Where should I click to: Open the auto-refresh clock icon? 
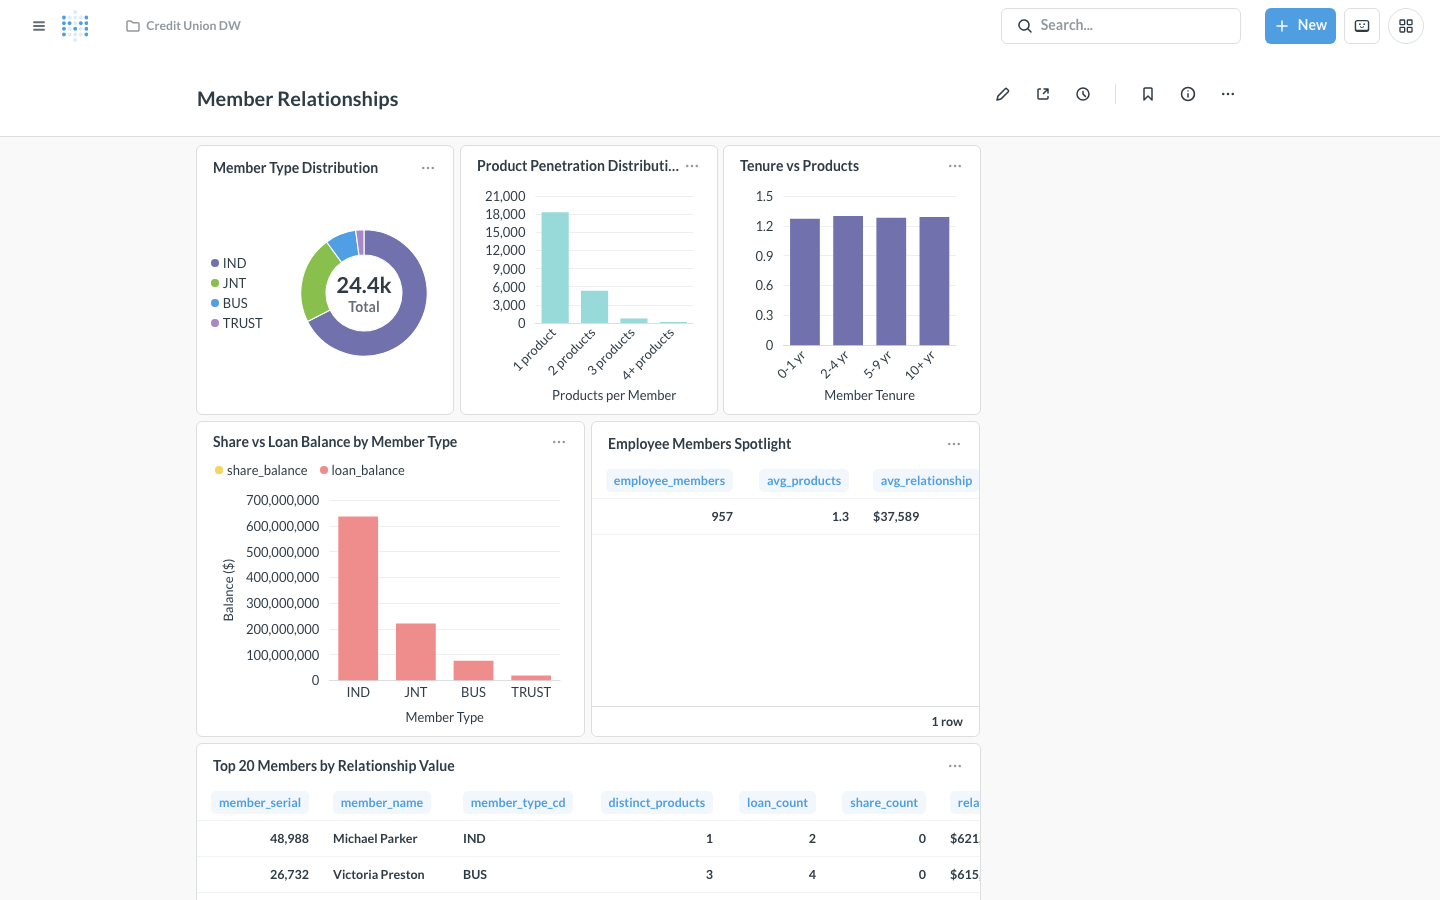tap(1083, 94)
